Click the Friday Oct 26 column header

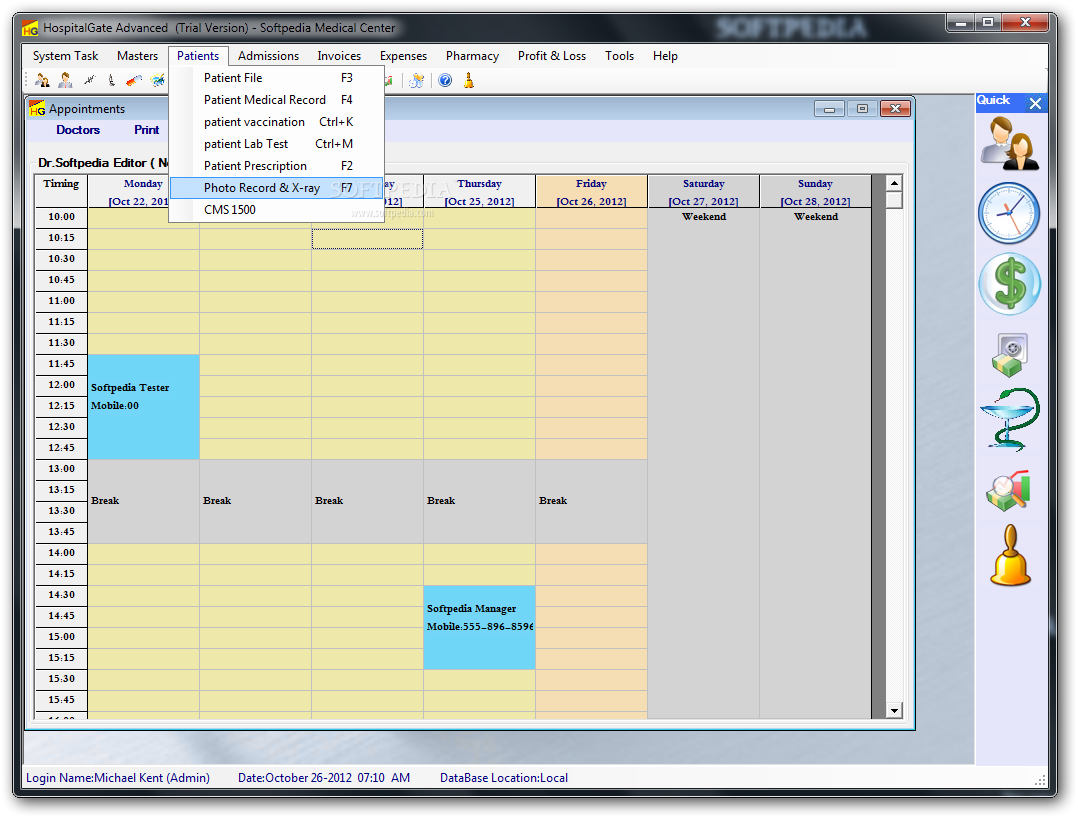click(x=591, y=192)
